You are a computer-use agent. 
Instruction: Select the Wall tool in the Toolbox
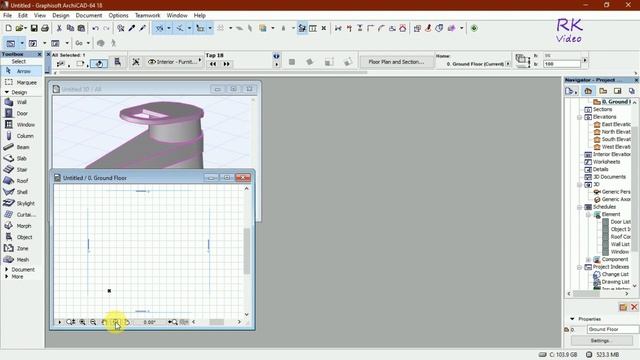[22, 102]
